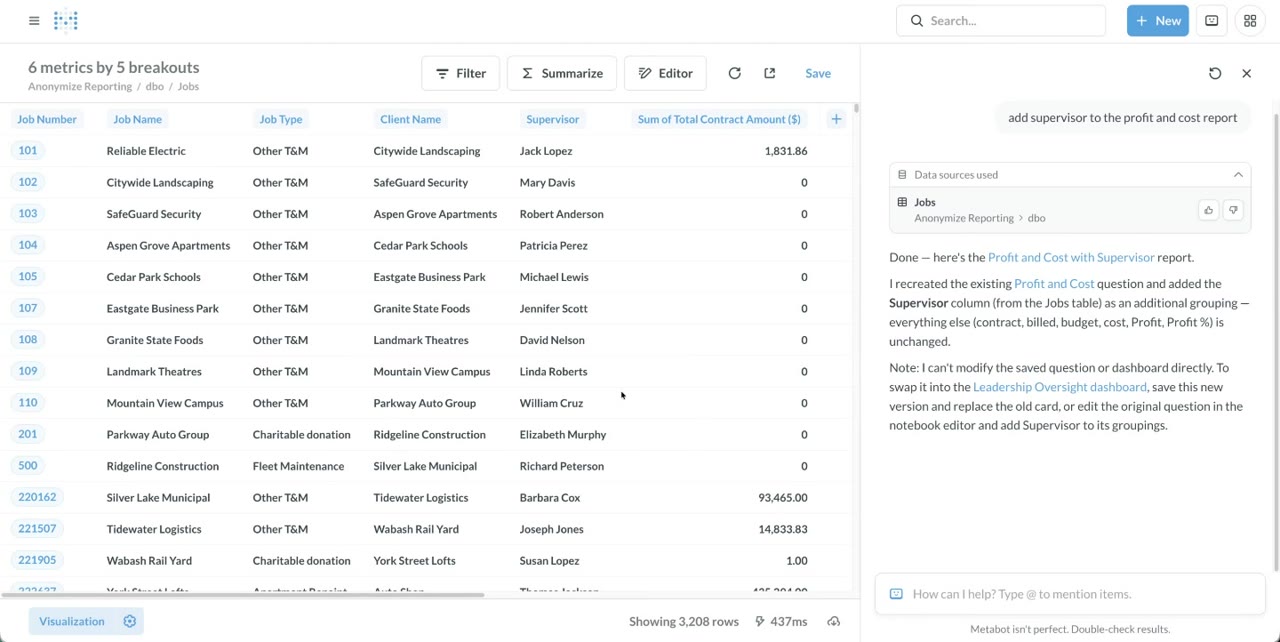Screen dimensions: 1280x642
Task: Give thumbs down to Metabot answer
Action: pyautogui.click(x=1233, y=210)
